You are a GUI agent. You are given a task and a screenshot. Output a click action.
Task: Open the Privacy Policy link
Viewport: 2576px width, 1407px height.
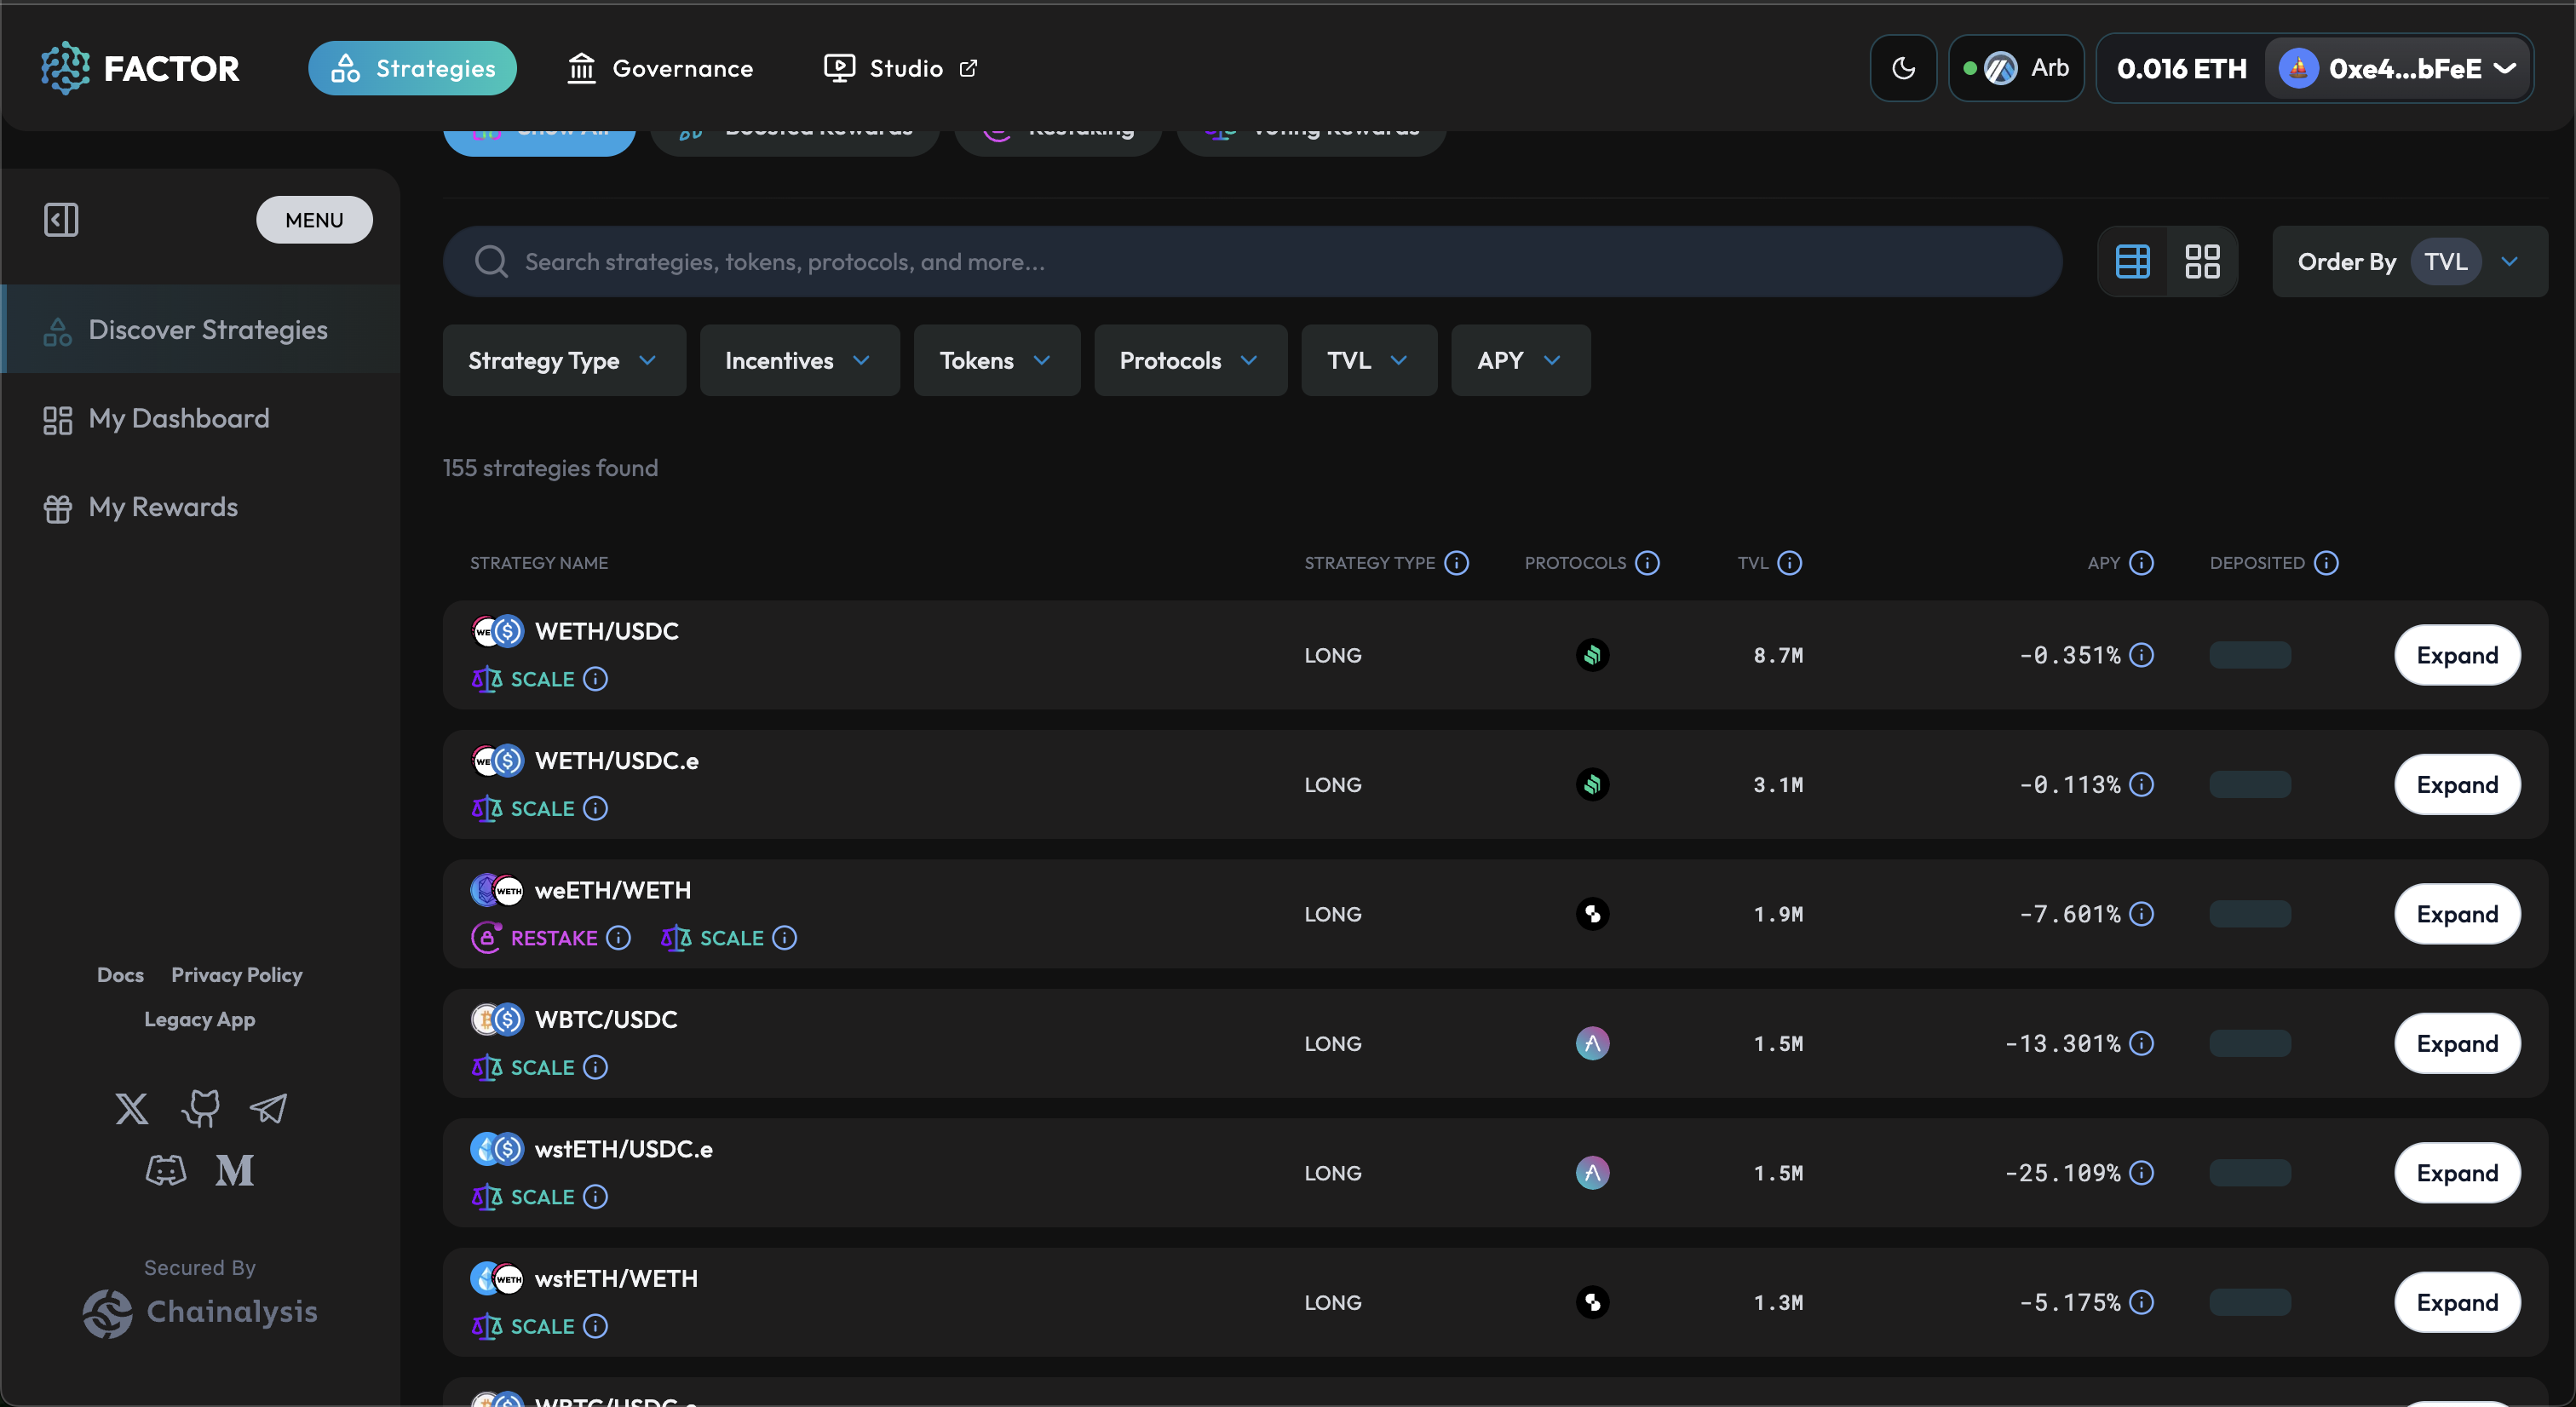click(x=236, y=975)
